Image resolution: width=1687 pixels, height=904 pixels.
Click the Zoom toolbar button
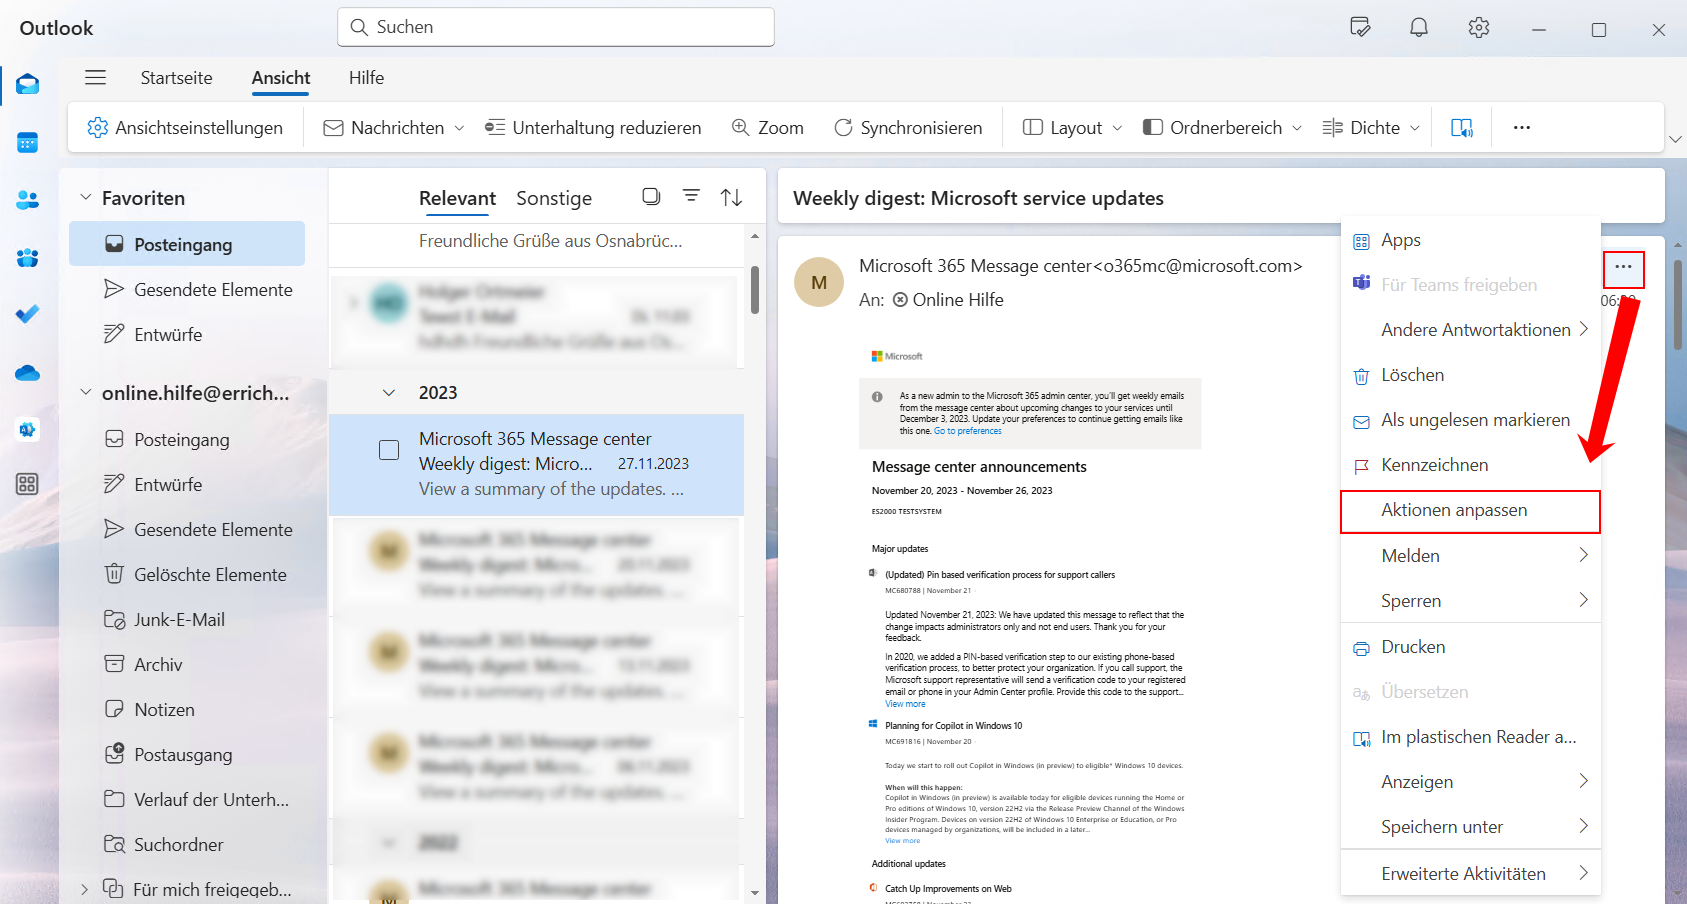click(x=768, y=127)
